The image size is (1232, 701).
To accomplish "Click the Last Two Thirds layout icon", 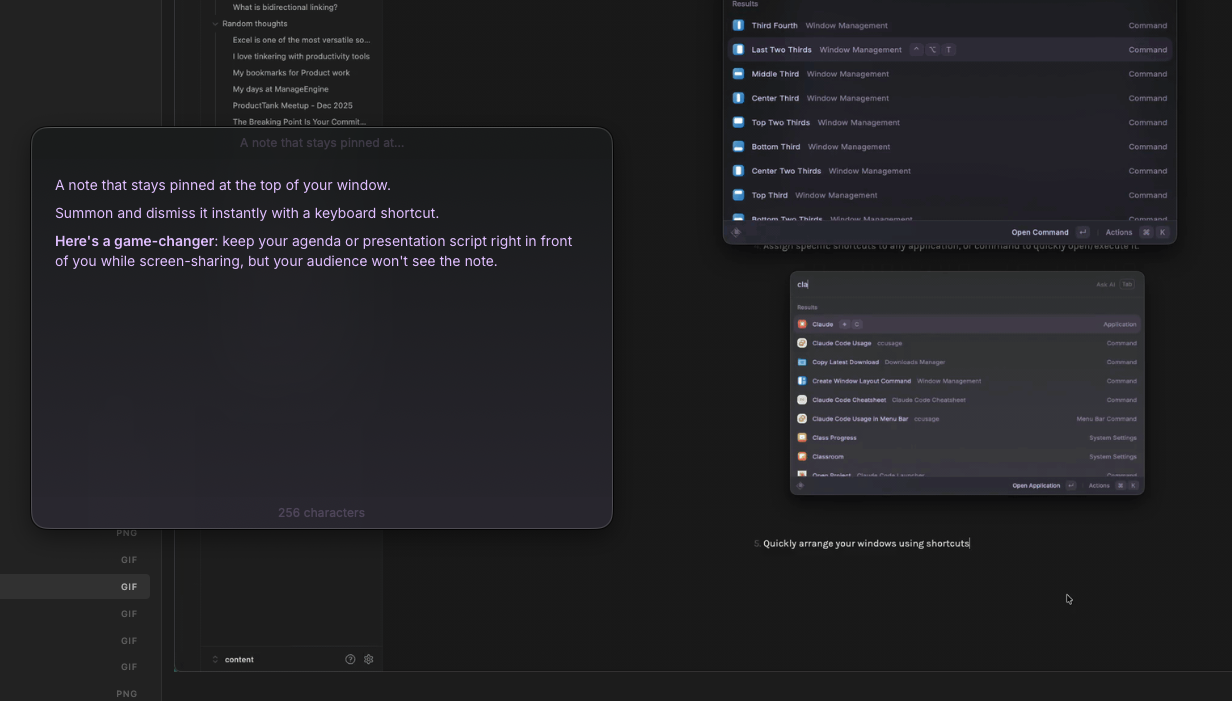I will point(738,50).
